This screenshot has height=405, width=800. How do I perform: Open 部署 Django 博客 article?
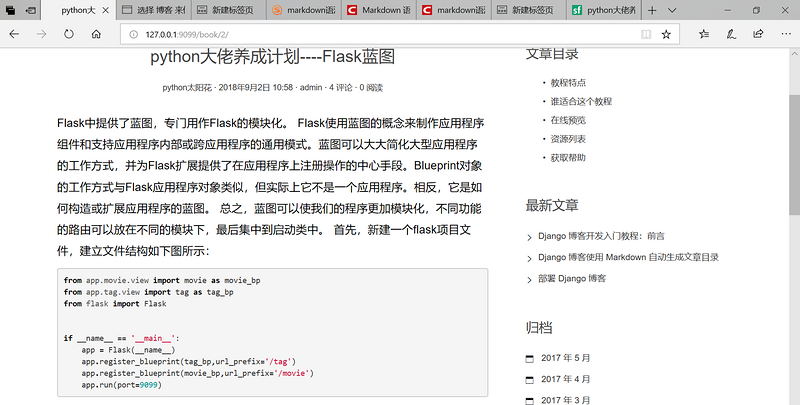[572, 279]
